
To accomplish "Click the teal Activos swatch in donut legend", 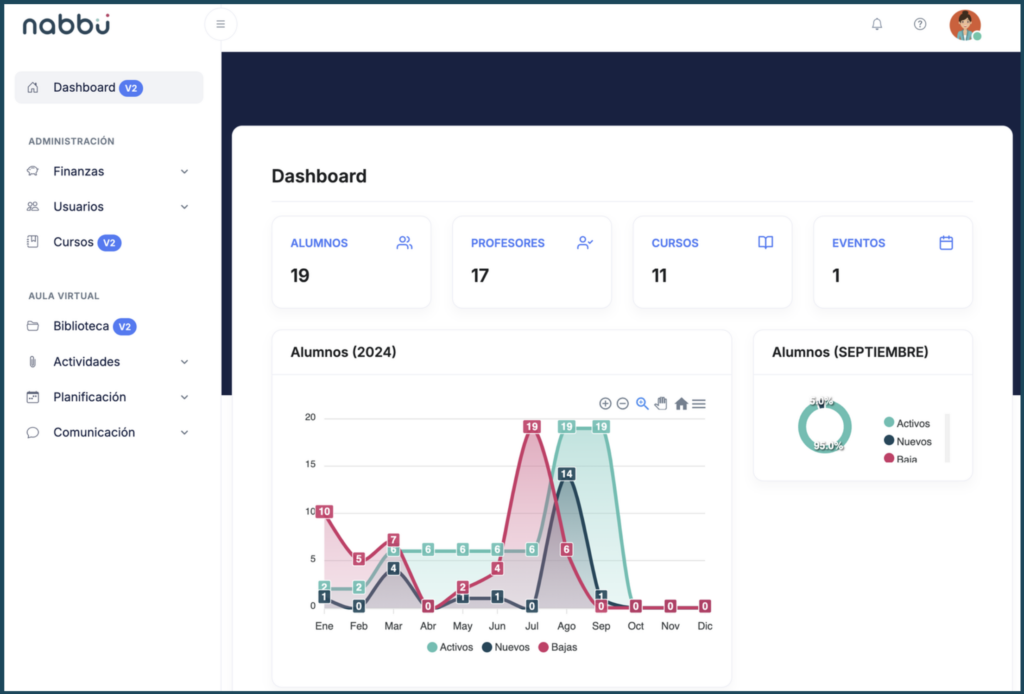I will (x=889, y=423).
